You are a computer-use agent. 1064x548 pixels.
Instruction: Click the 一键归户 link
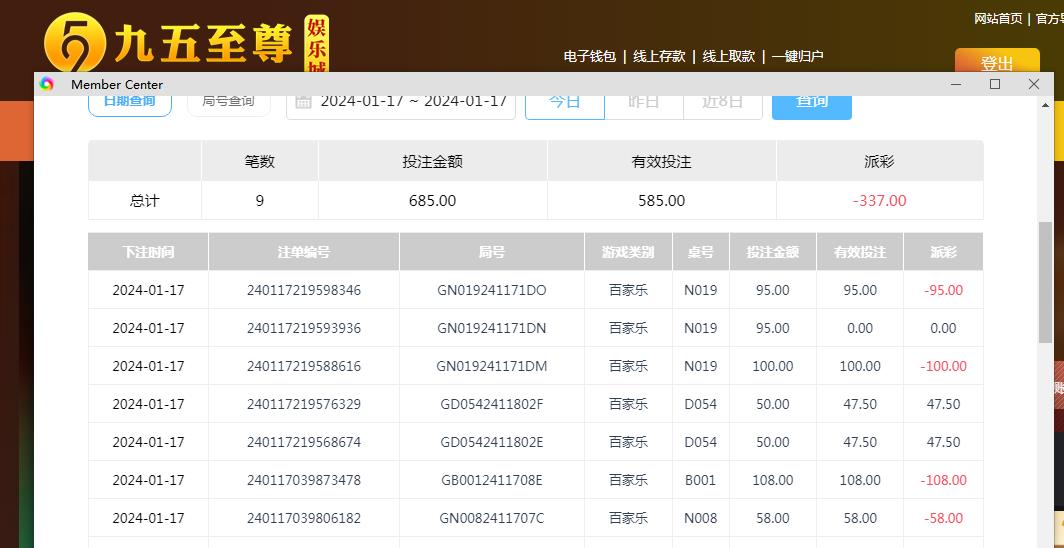(x=797, y=57)
